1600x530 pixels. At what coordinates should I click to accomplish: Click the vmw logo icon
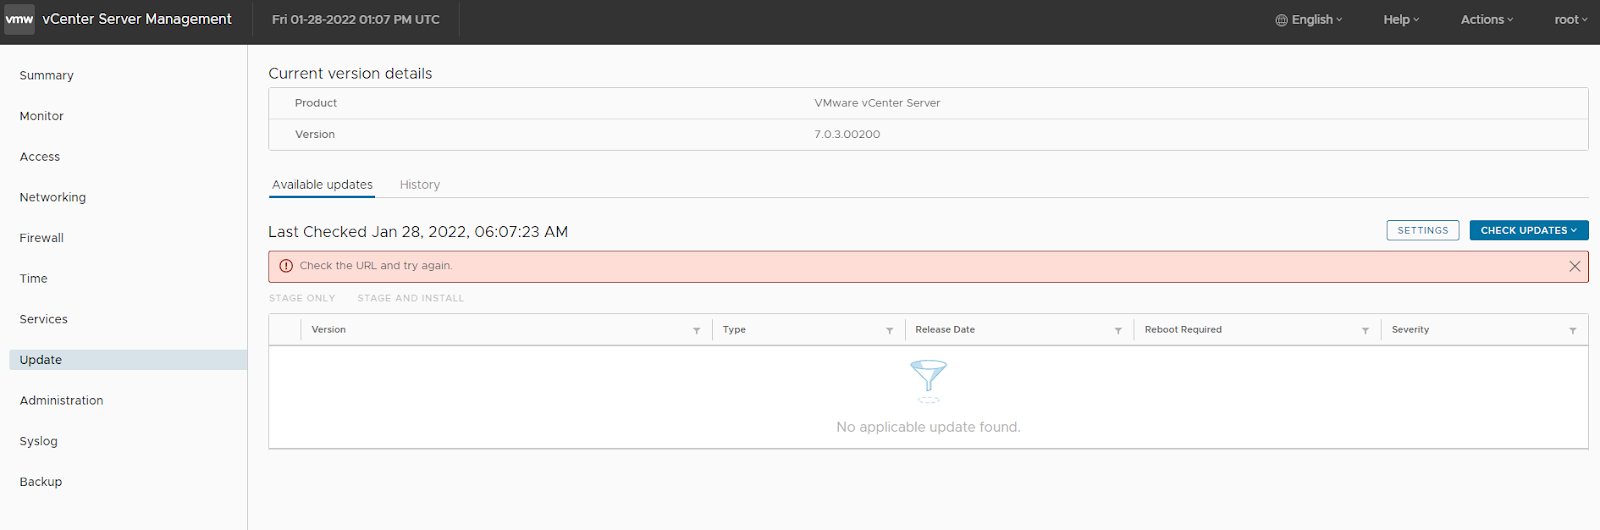(x=19, y=19)
